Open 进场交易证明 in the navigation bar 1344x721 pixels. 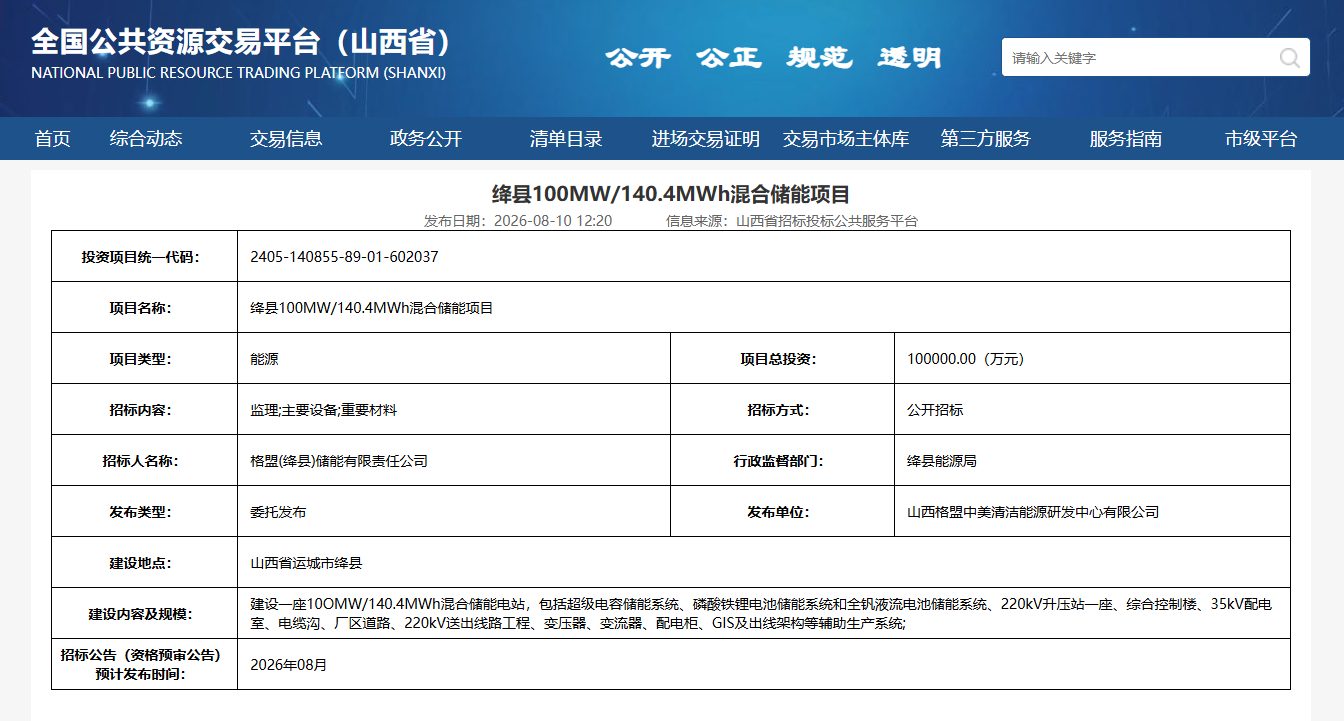pyautogui.click(x=706, y=139)
